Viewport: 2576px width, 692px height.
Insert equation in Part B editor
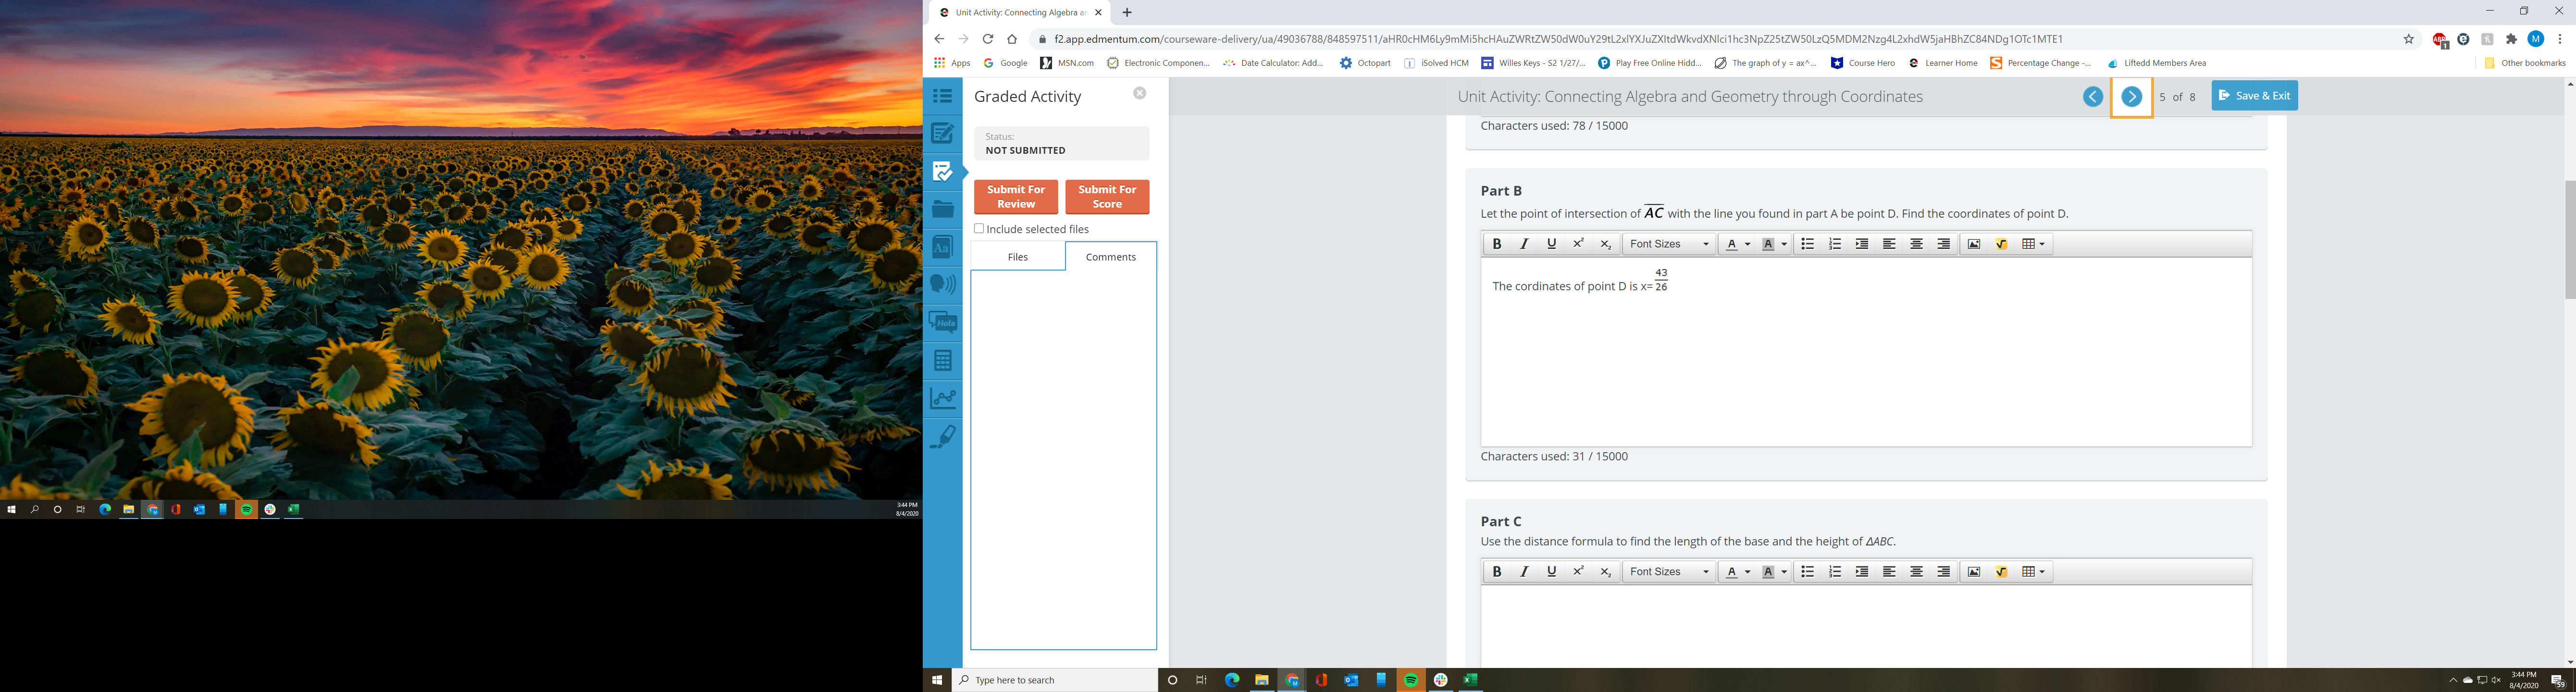[2001, 244]
